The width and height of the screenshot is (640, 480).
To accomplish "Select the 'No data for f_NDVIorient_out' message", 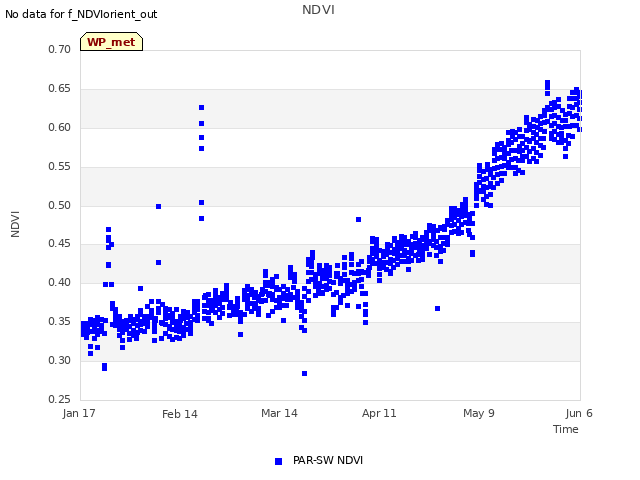I will (81, 14).
